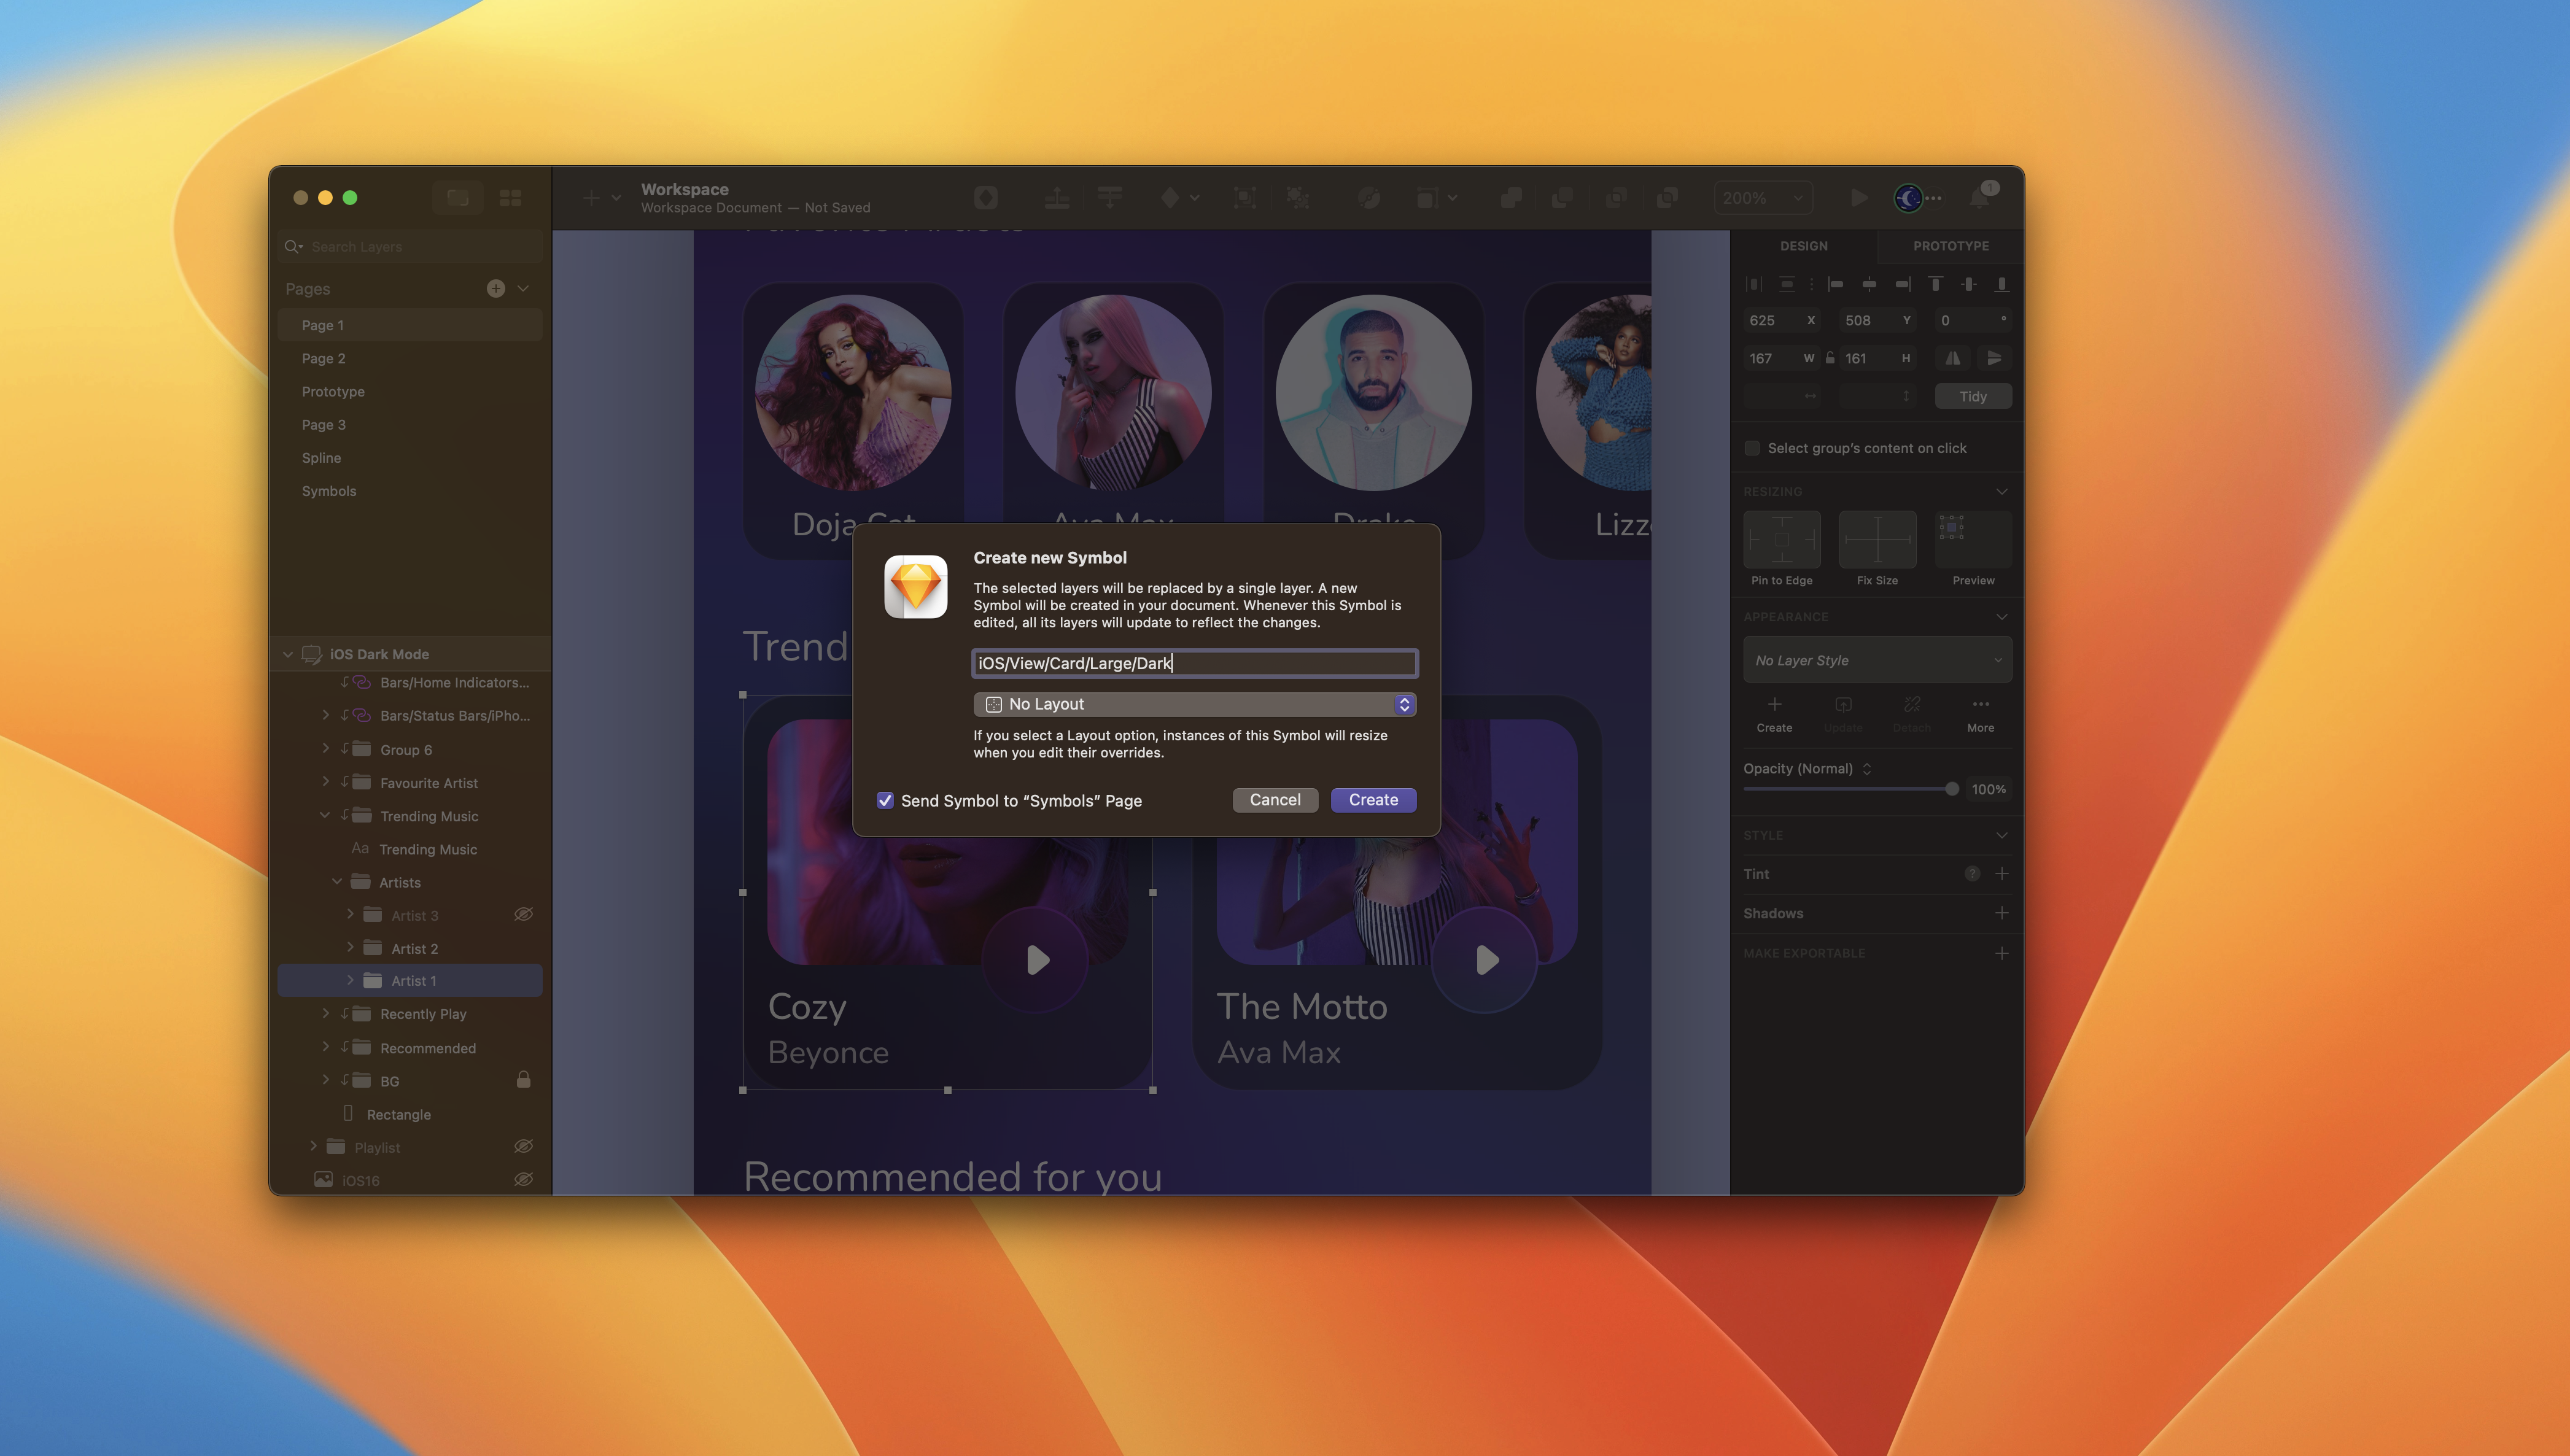
Task: Expand the Recently Play group
Action: (325, 1014)
